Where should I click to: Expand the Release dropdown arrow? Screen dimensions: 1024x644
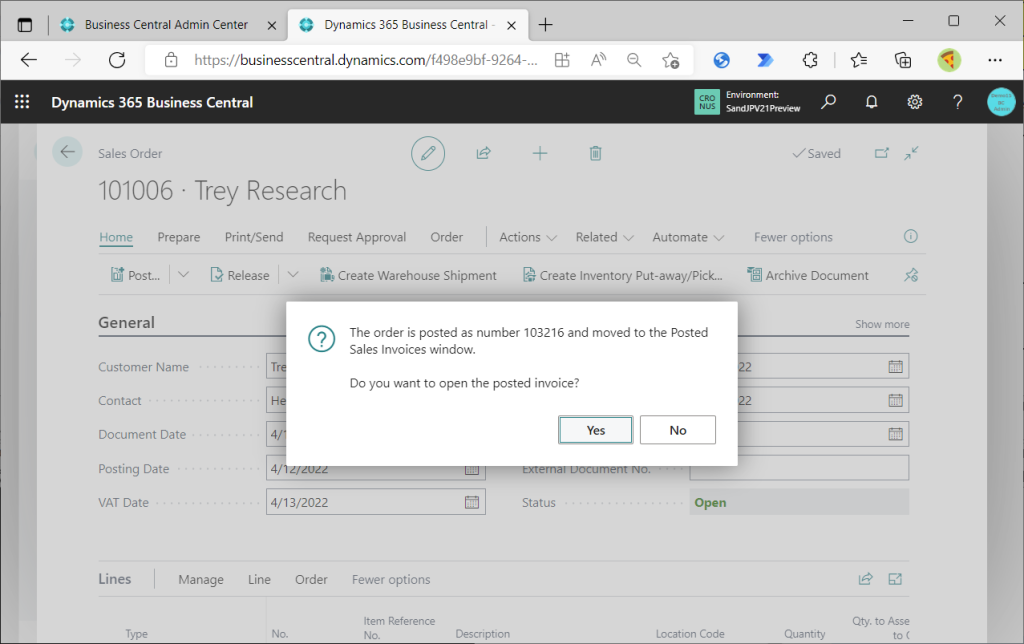[293, 275]
